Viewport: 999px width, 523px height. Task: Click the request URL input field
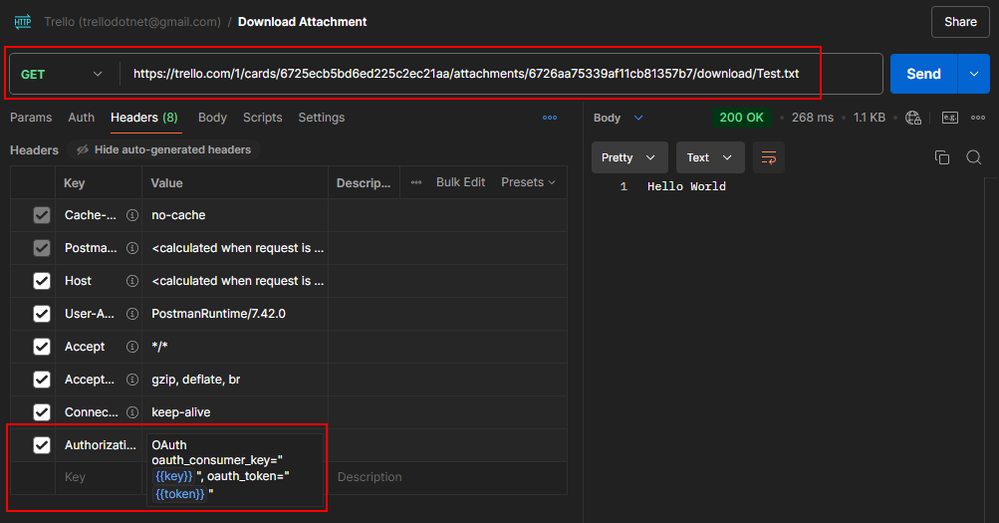500,74
